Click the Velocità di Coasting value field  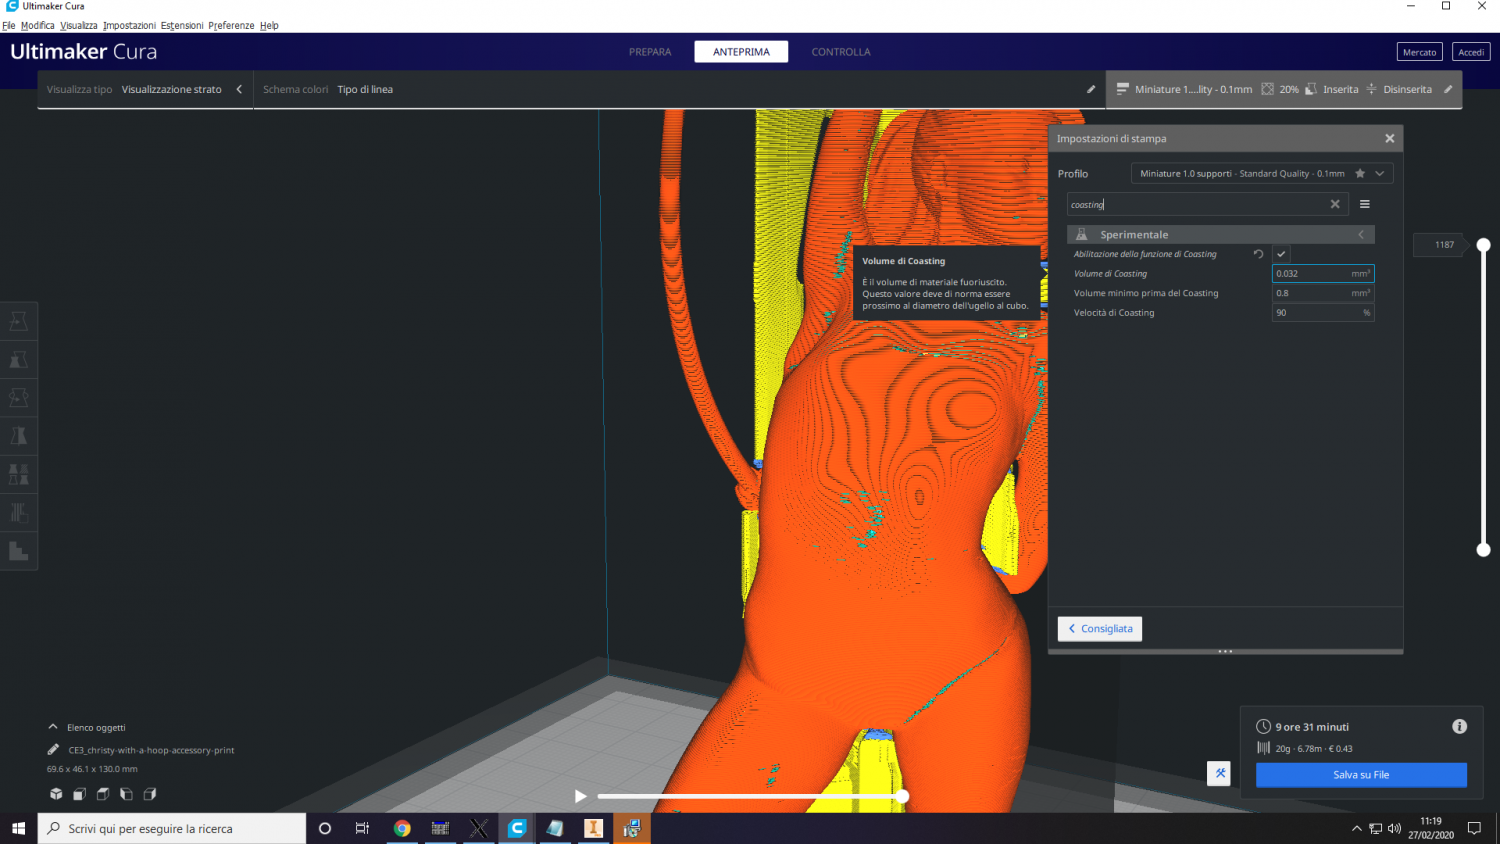pyautogui.click(x=1323, y=313)
